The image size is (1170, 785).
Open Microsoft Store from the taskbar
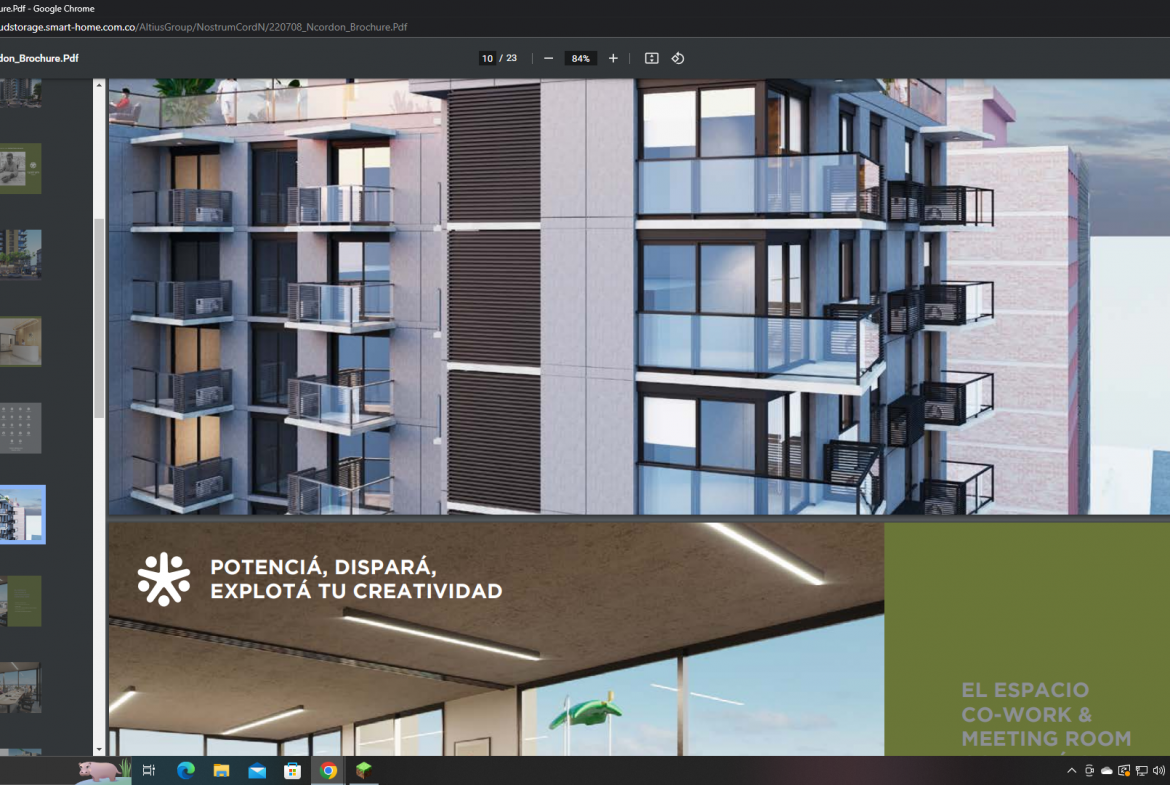(x=293, y=771)
